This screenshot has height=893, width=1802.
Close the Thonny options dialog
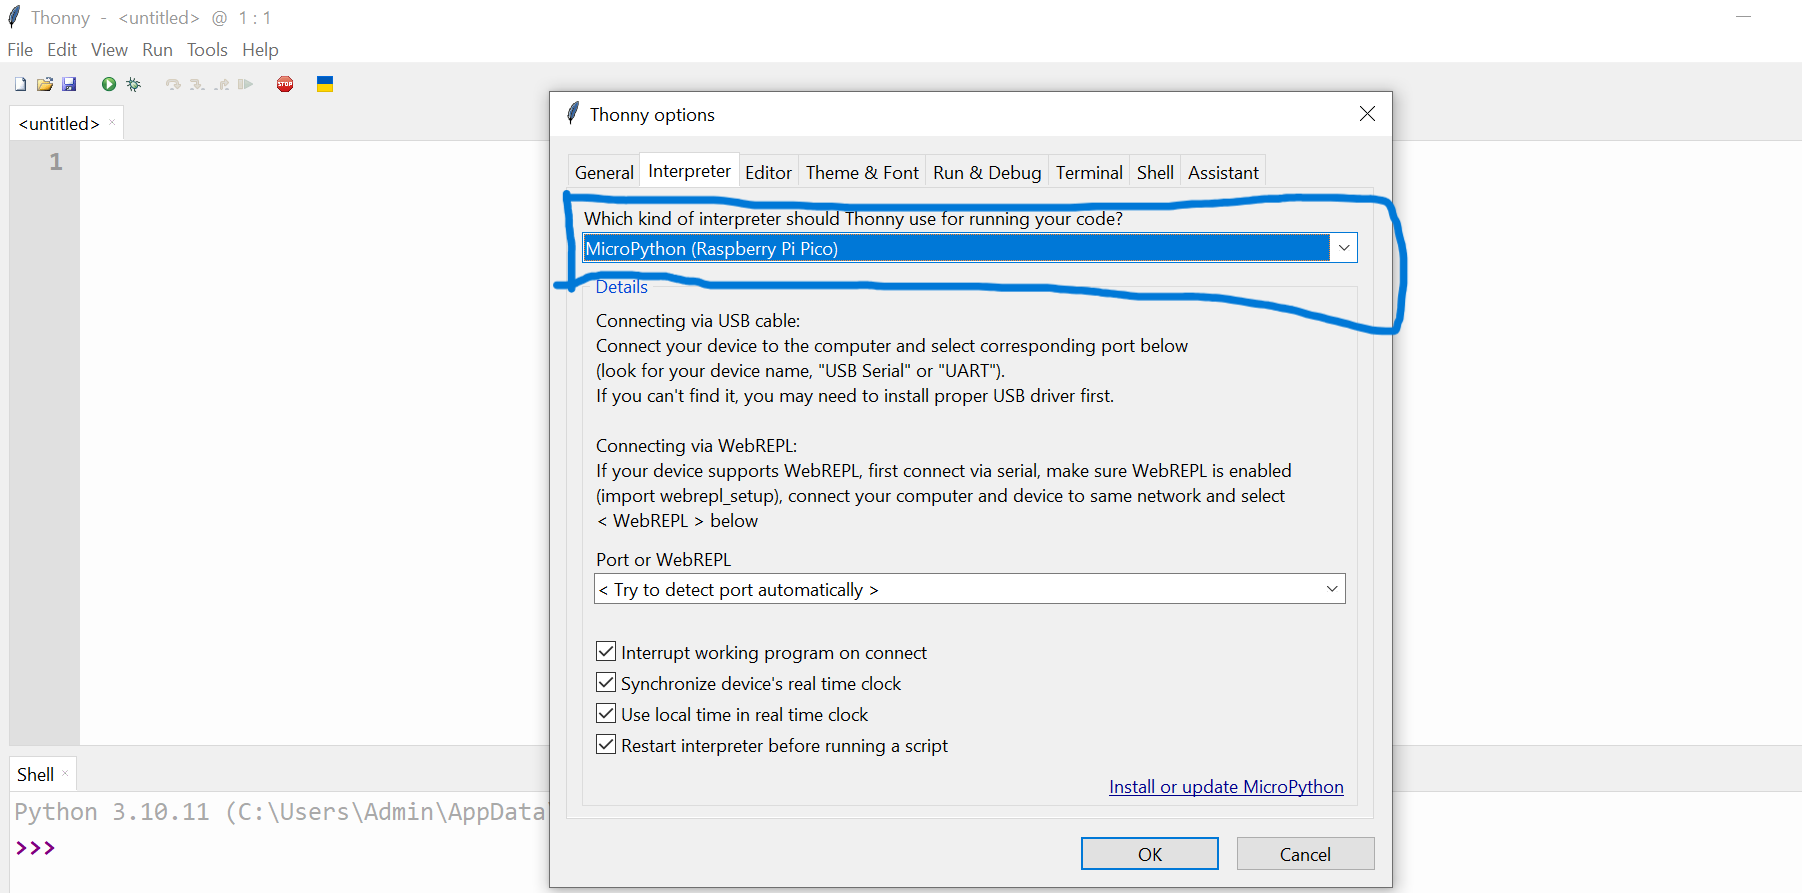point(1367,114)
